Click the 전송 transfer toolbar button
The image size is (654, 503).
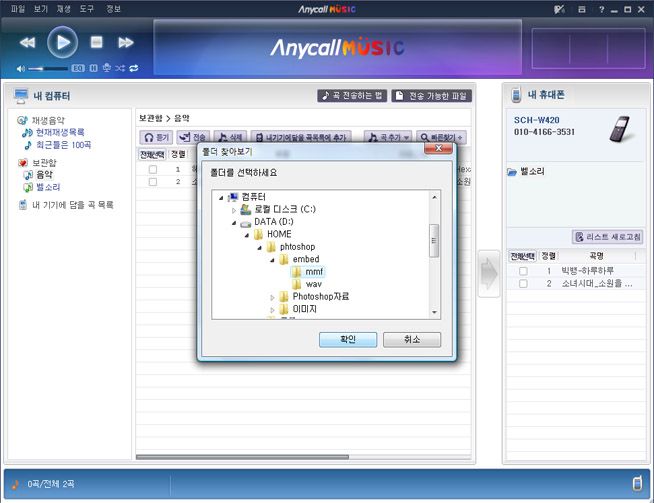193,137
